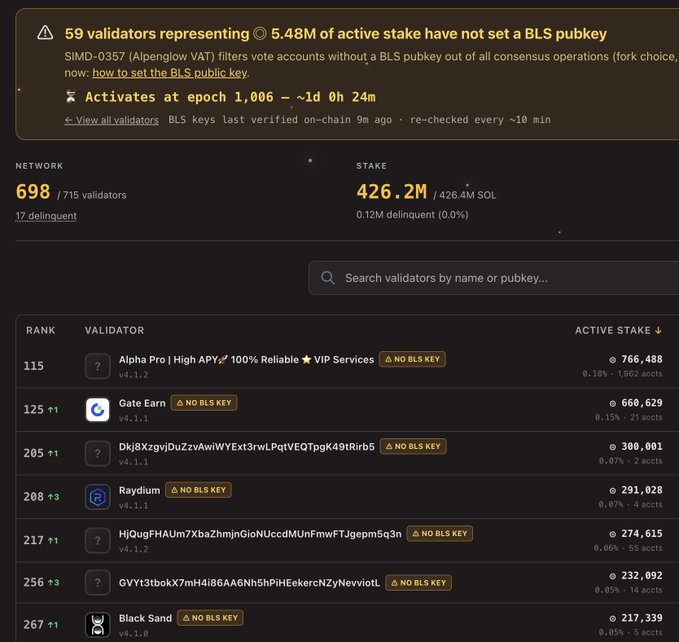Open the how to set the BLS public key link
This screenshot has height=642, width=679.
(x=170, y=73)
